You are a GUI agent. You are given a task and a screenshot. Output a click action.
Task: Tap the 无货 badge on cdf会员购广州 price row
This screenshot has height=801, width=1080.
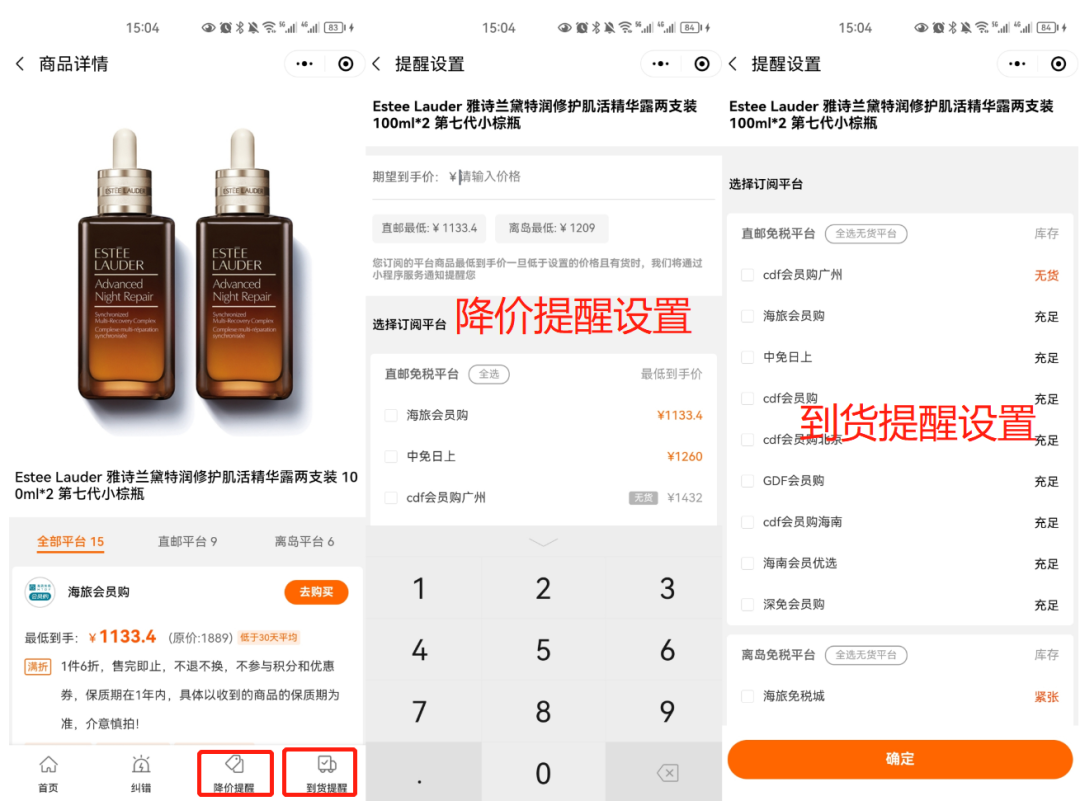pyautogui.click(x=643, y=498)
